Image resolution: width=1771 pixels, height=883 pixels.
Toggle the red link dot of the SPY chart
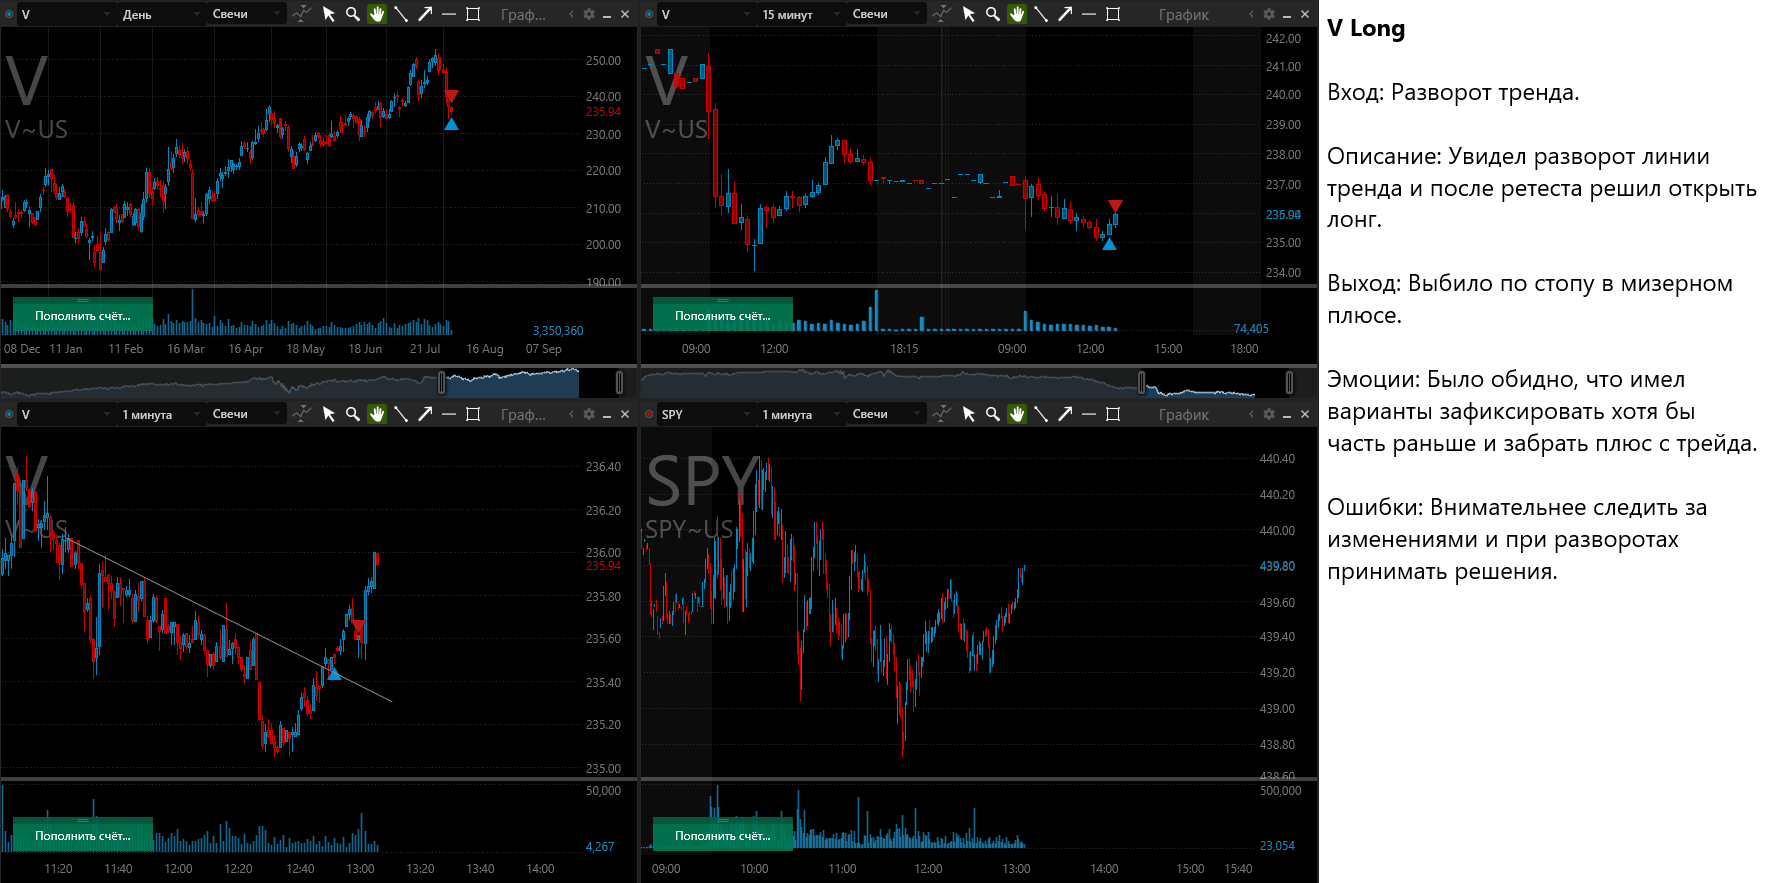pos(650,414)
